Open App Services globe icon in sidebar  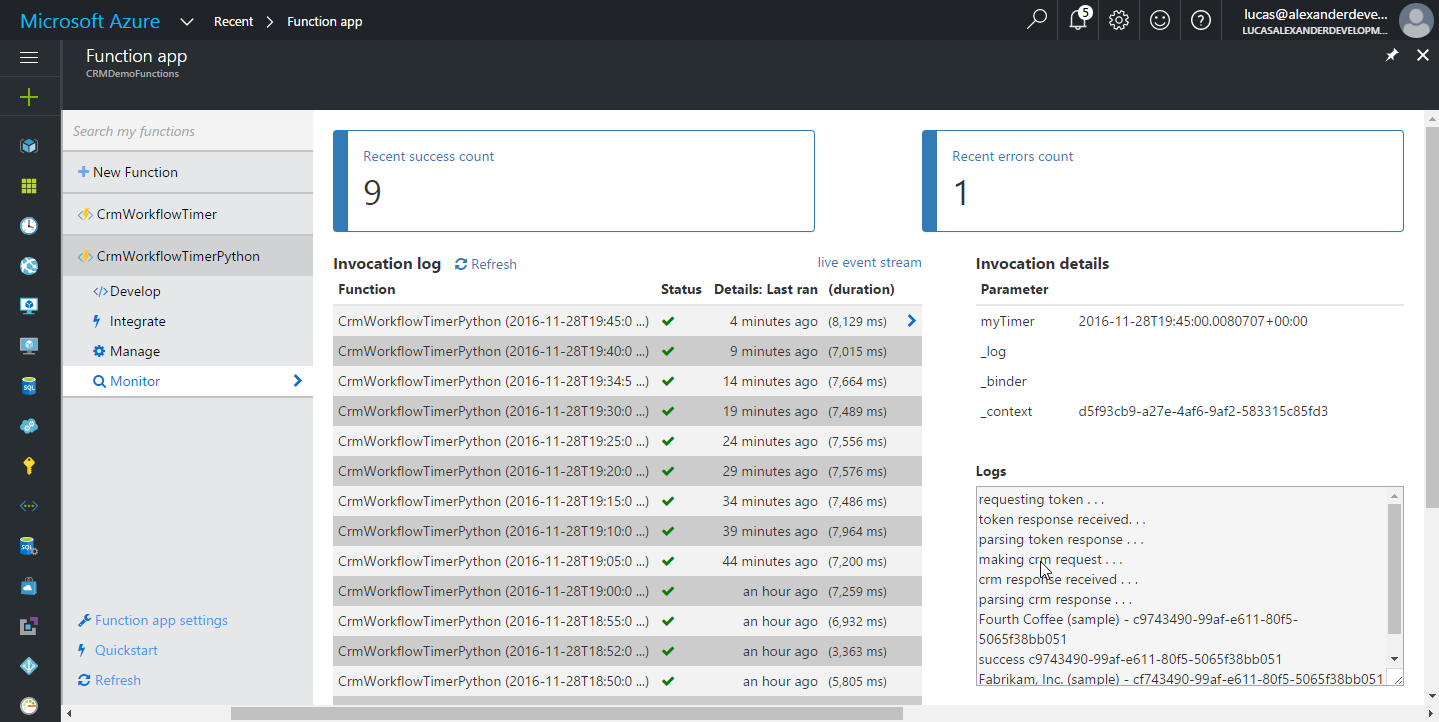(29, 266)
